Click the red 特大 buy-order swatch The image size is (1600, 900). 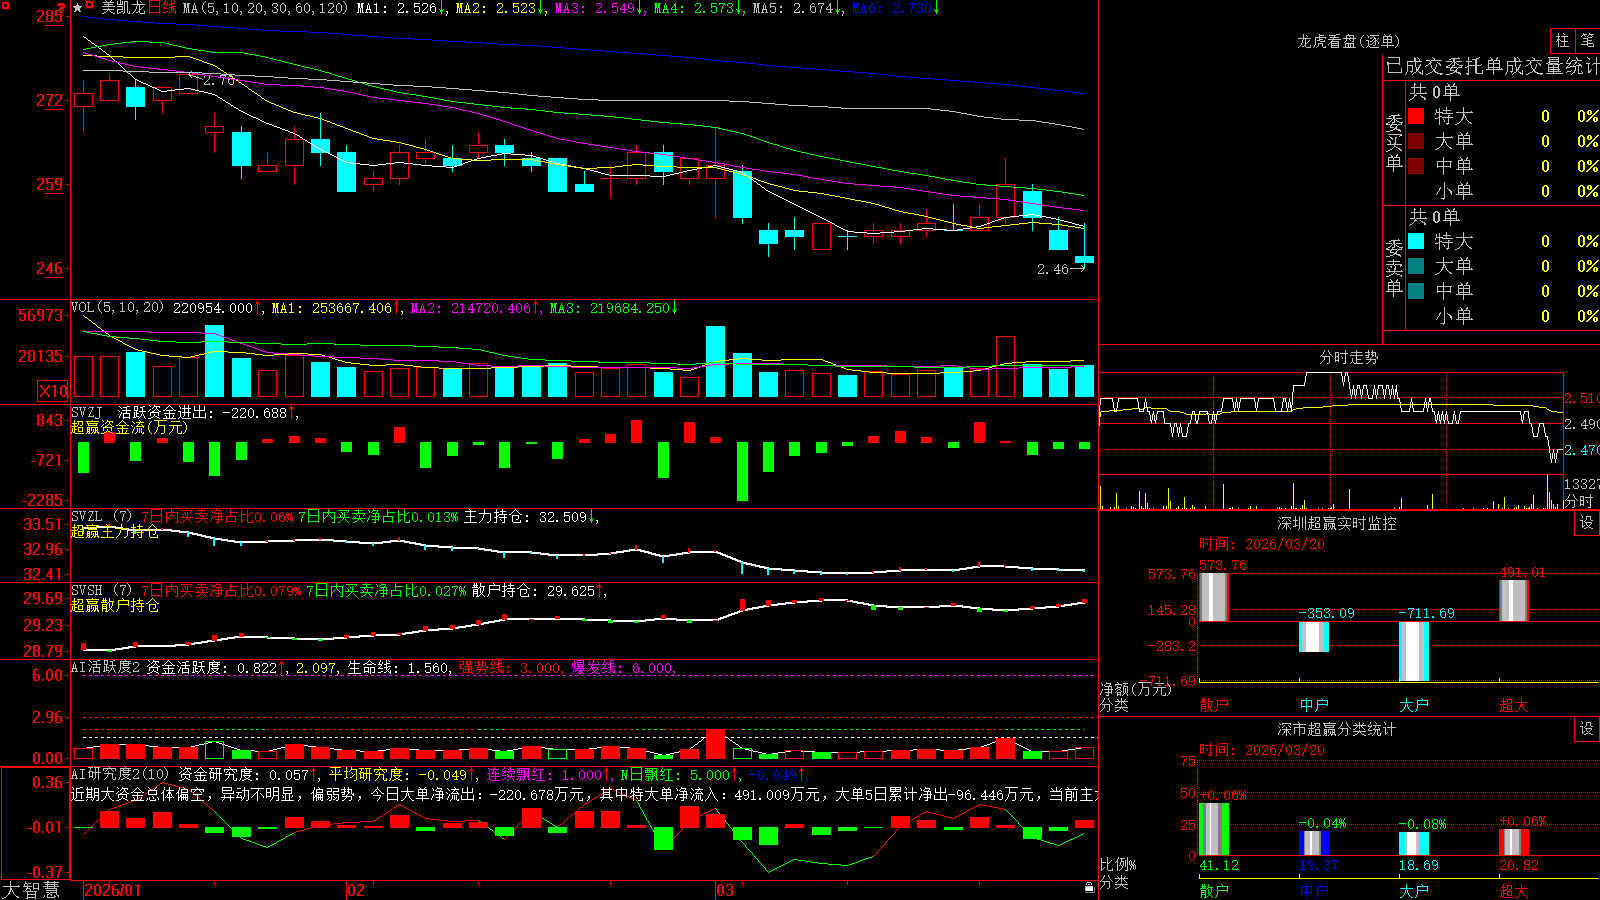1416,116
